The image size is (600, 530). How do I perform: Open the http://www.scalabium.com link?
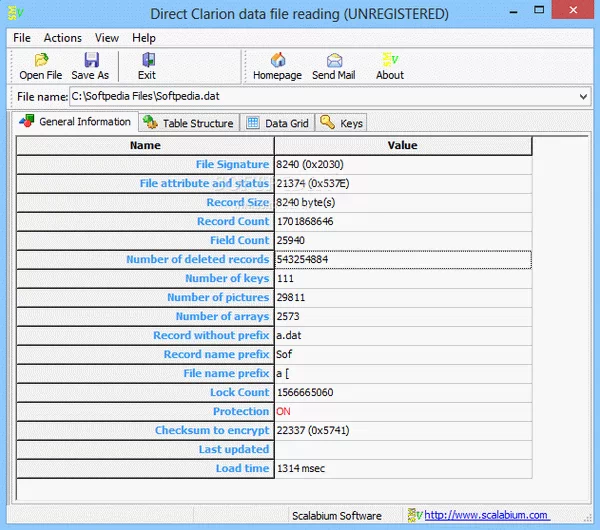[487, 515]
